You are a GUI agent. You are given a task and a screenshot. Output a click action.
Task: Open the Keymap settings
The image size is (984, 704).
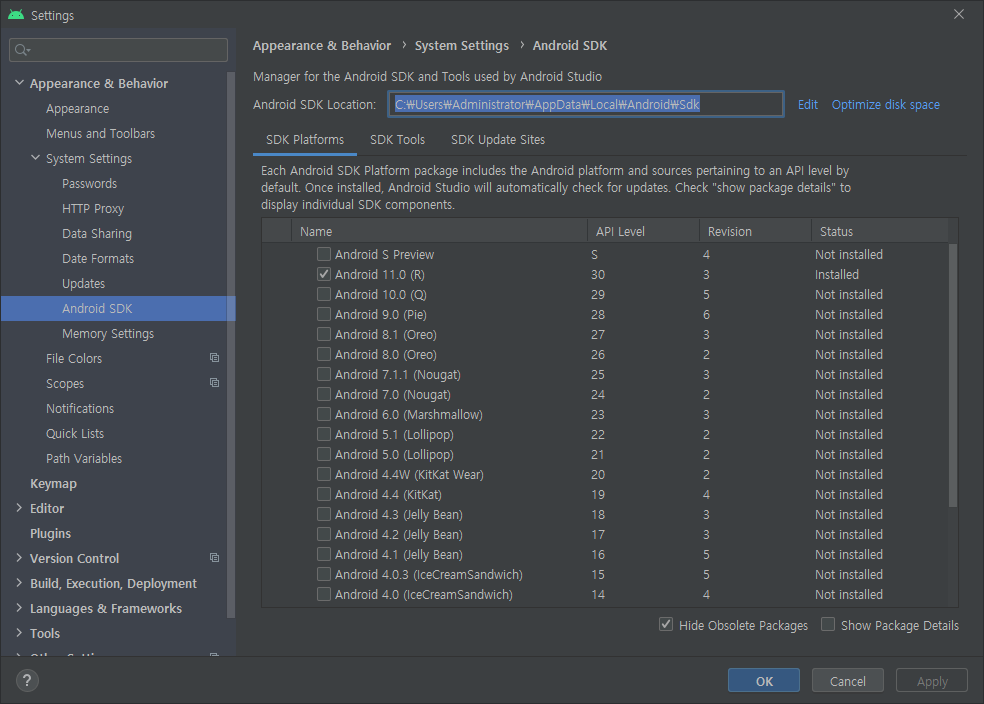coord(53,484)
